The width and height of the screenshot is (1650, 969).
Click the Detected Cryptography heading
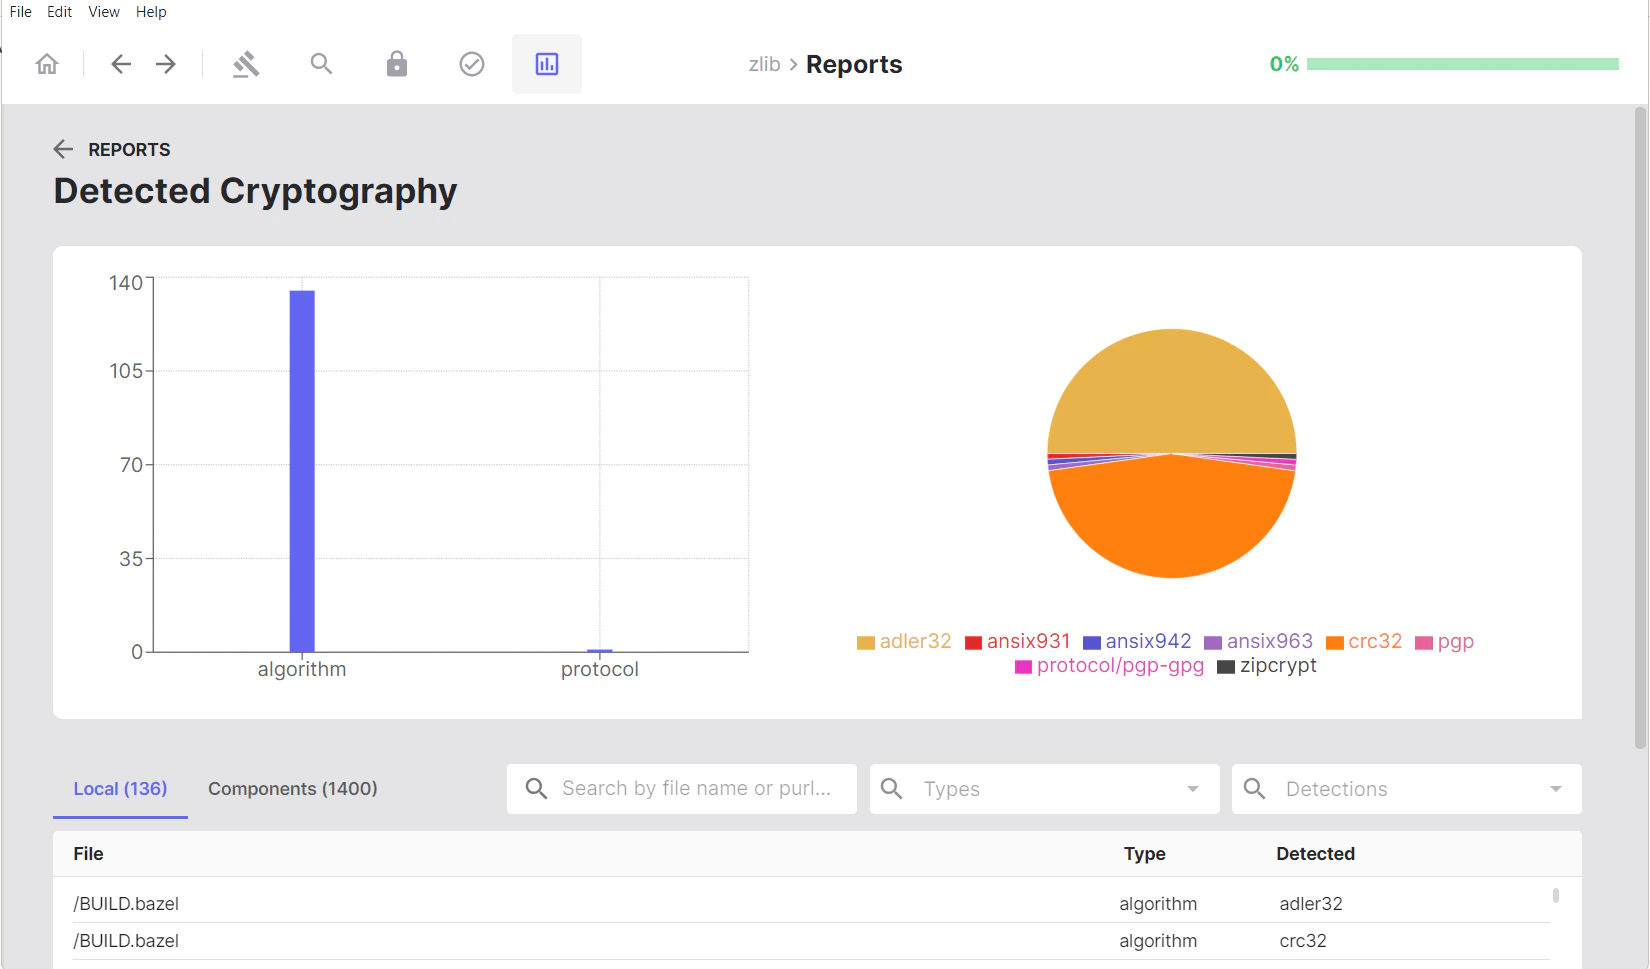coord(255,191)
